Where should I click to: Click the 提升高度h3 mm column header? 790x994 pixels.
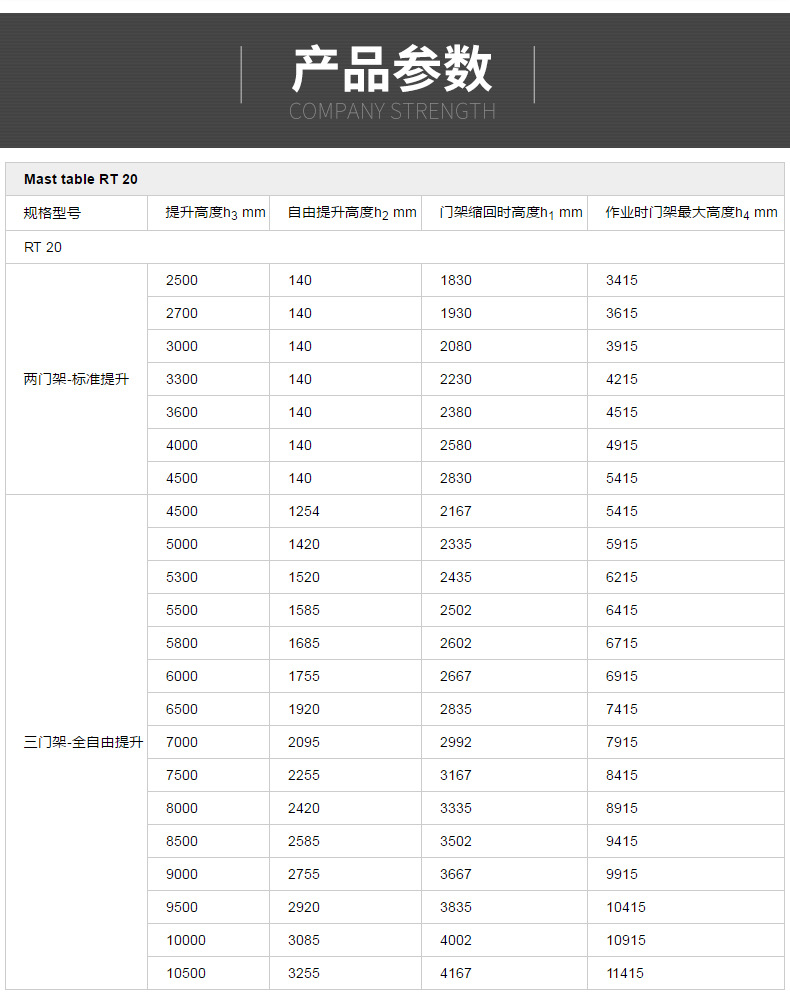215,213
